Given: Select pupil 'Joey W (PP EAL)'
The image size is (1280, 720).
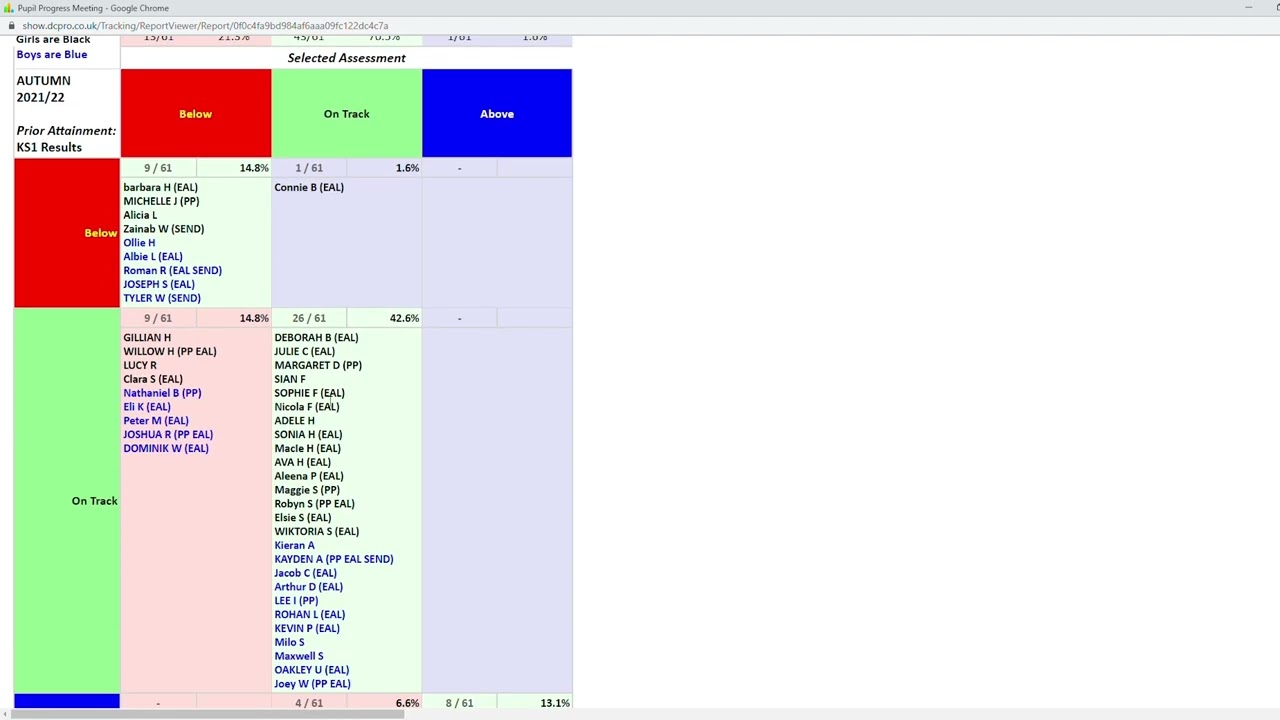Looking at the screenshot, I should (313, 684).
